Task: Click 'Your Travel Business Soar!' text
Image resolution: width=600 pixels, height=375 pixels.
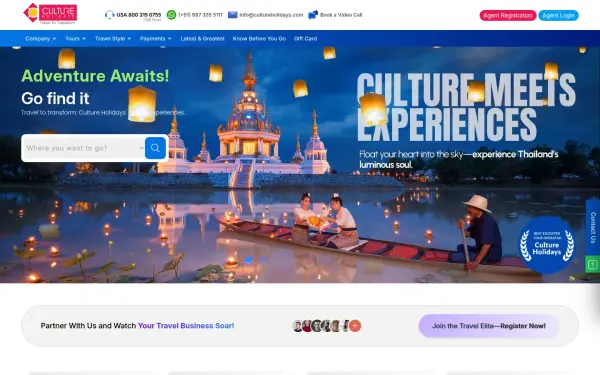Action: (x=186, y=326)
